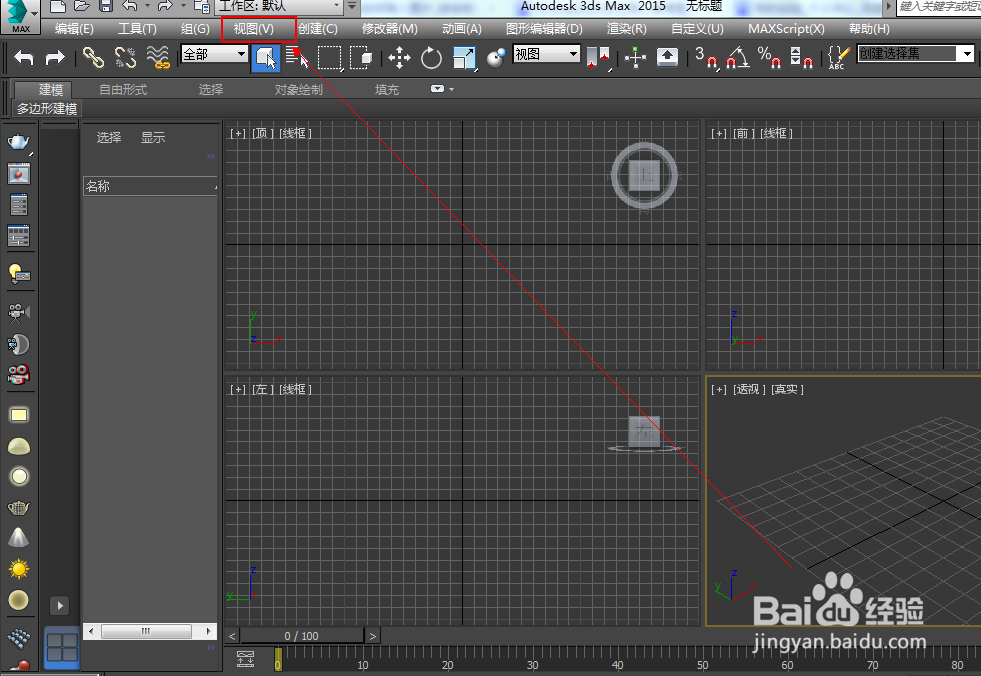The image size is (981, 676).
Task: Click the Open File icon in title bar
Action: [x=82, y=6]
